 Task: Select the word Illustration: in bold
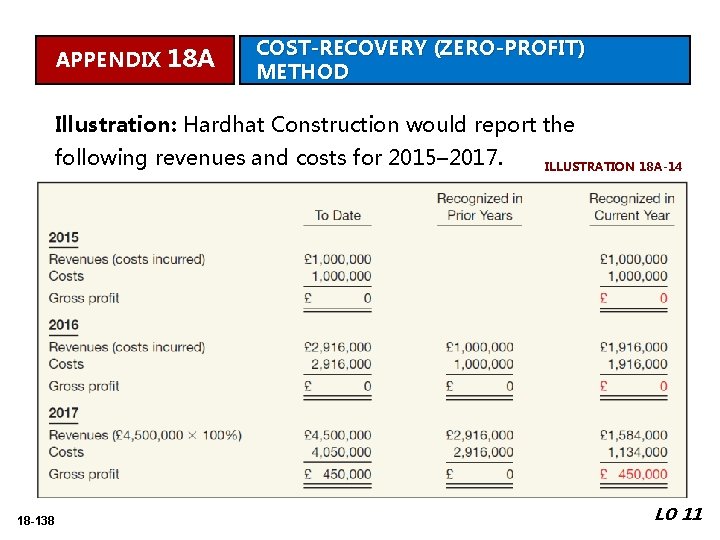tap(116, 125)
